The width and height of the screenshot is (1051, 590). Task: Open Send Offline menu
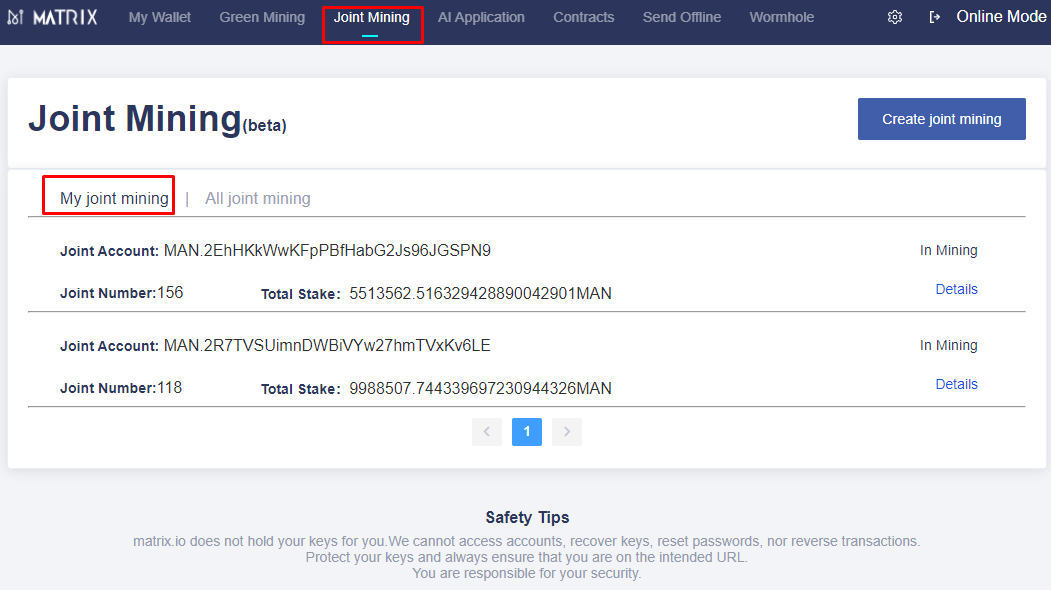[x=682, y=17]
